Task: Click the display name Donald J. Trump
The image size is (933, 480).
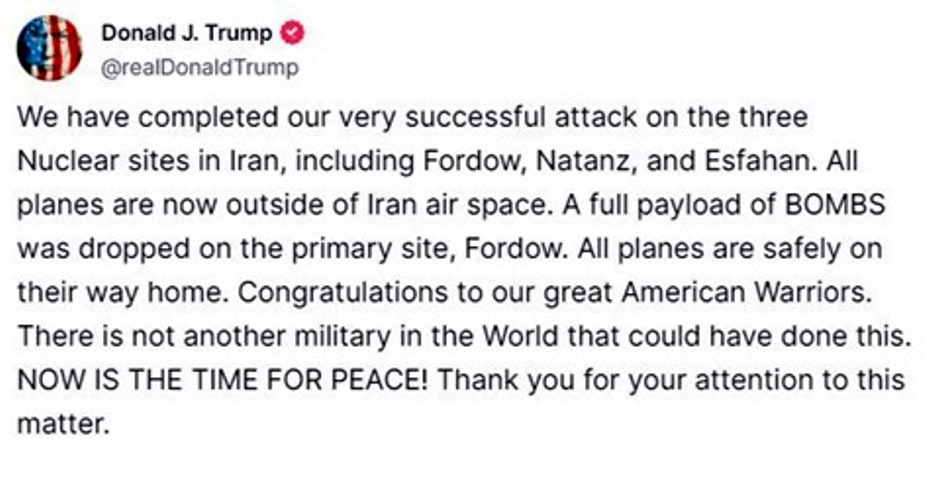Action: click(x=186, y=34)
